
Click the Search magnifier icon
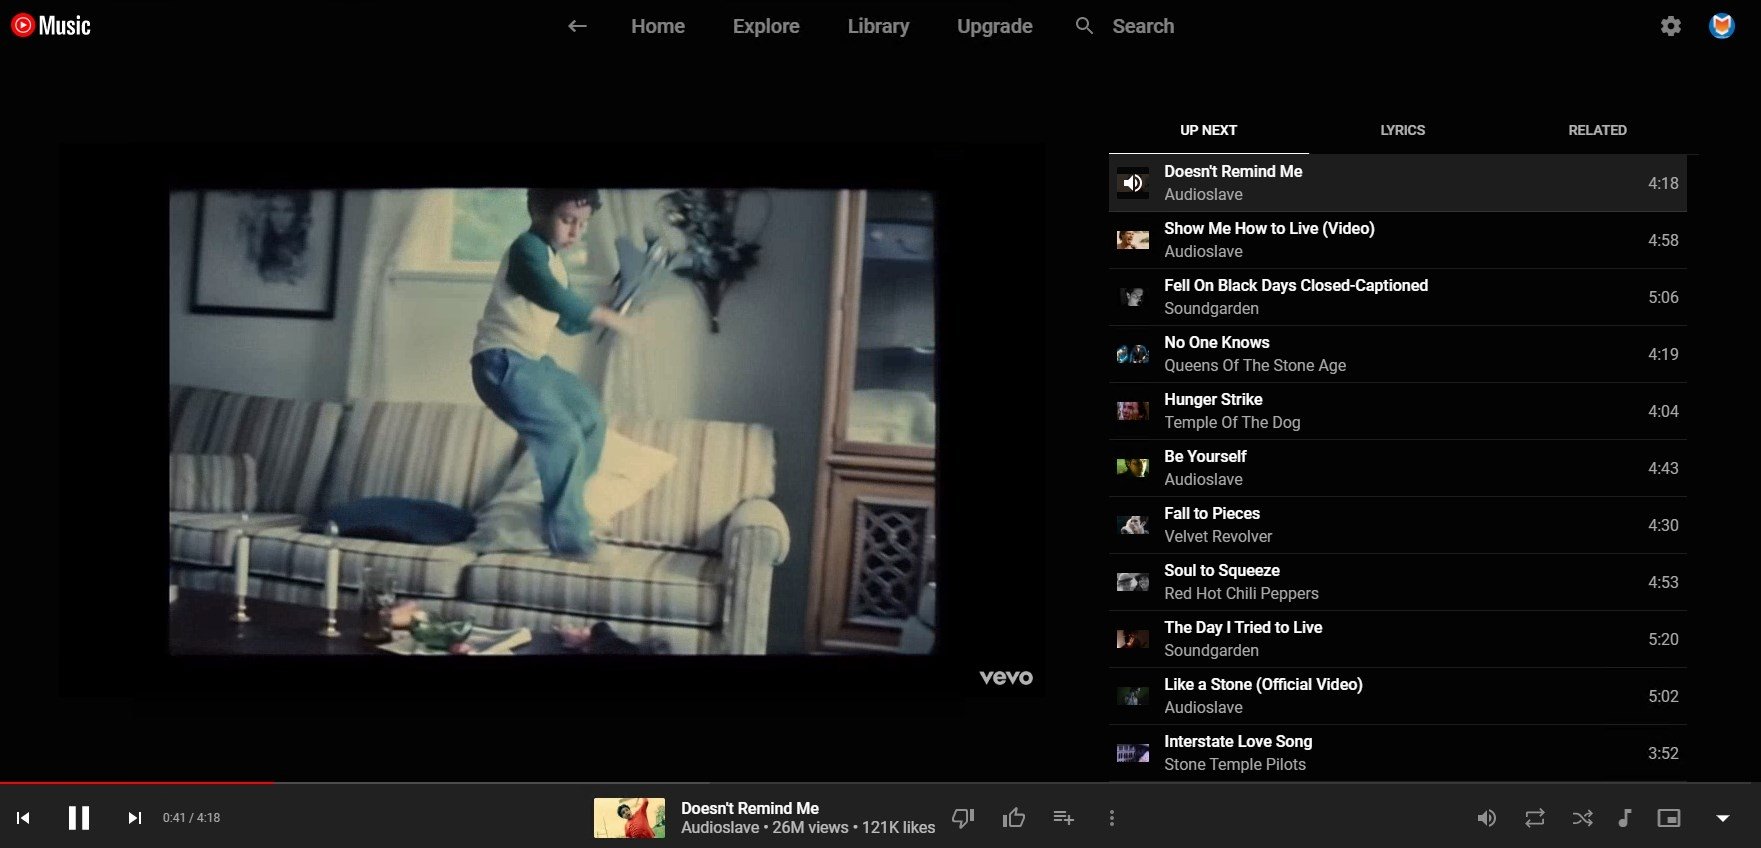pos(1084,26)
